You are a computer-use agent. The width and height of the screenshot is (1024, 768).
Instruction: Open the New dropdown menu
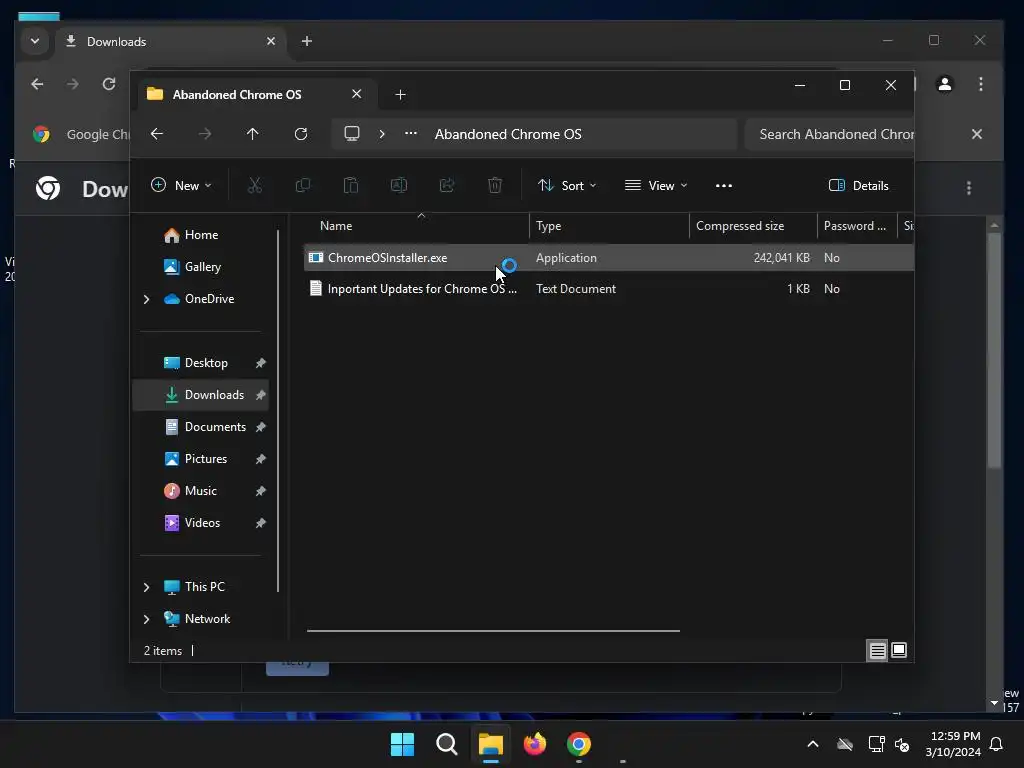tap(181, 185)
